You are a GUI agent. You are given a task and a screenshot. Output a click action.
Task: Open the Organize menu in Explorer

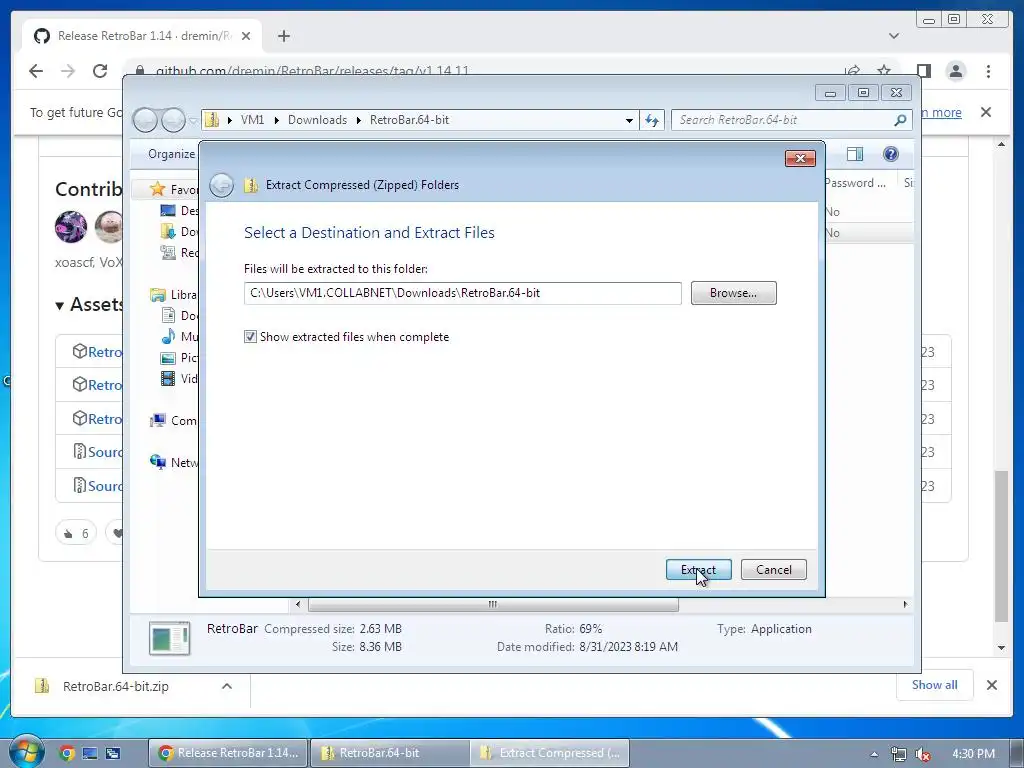171,154
